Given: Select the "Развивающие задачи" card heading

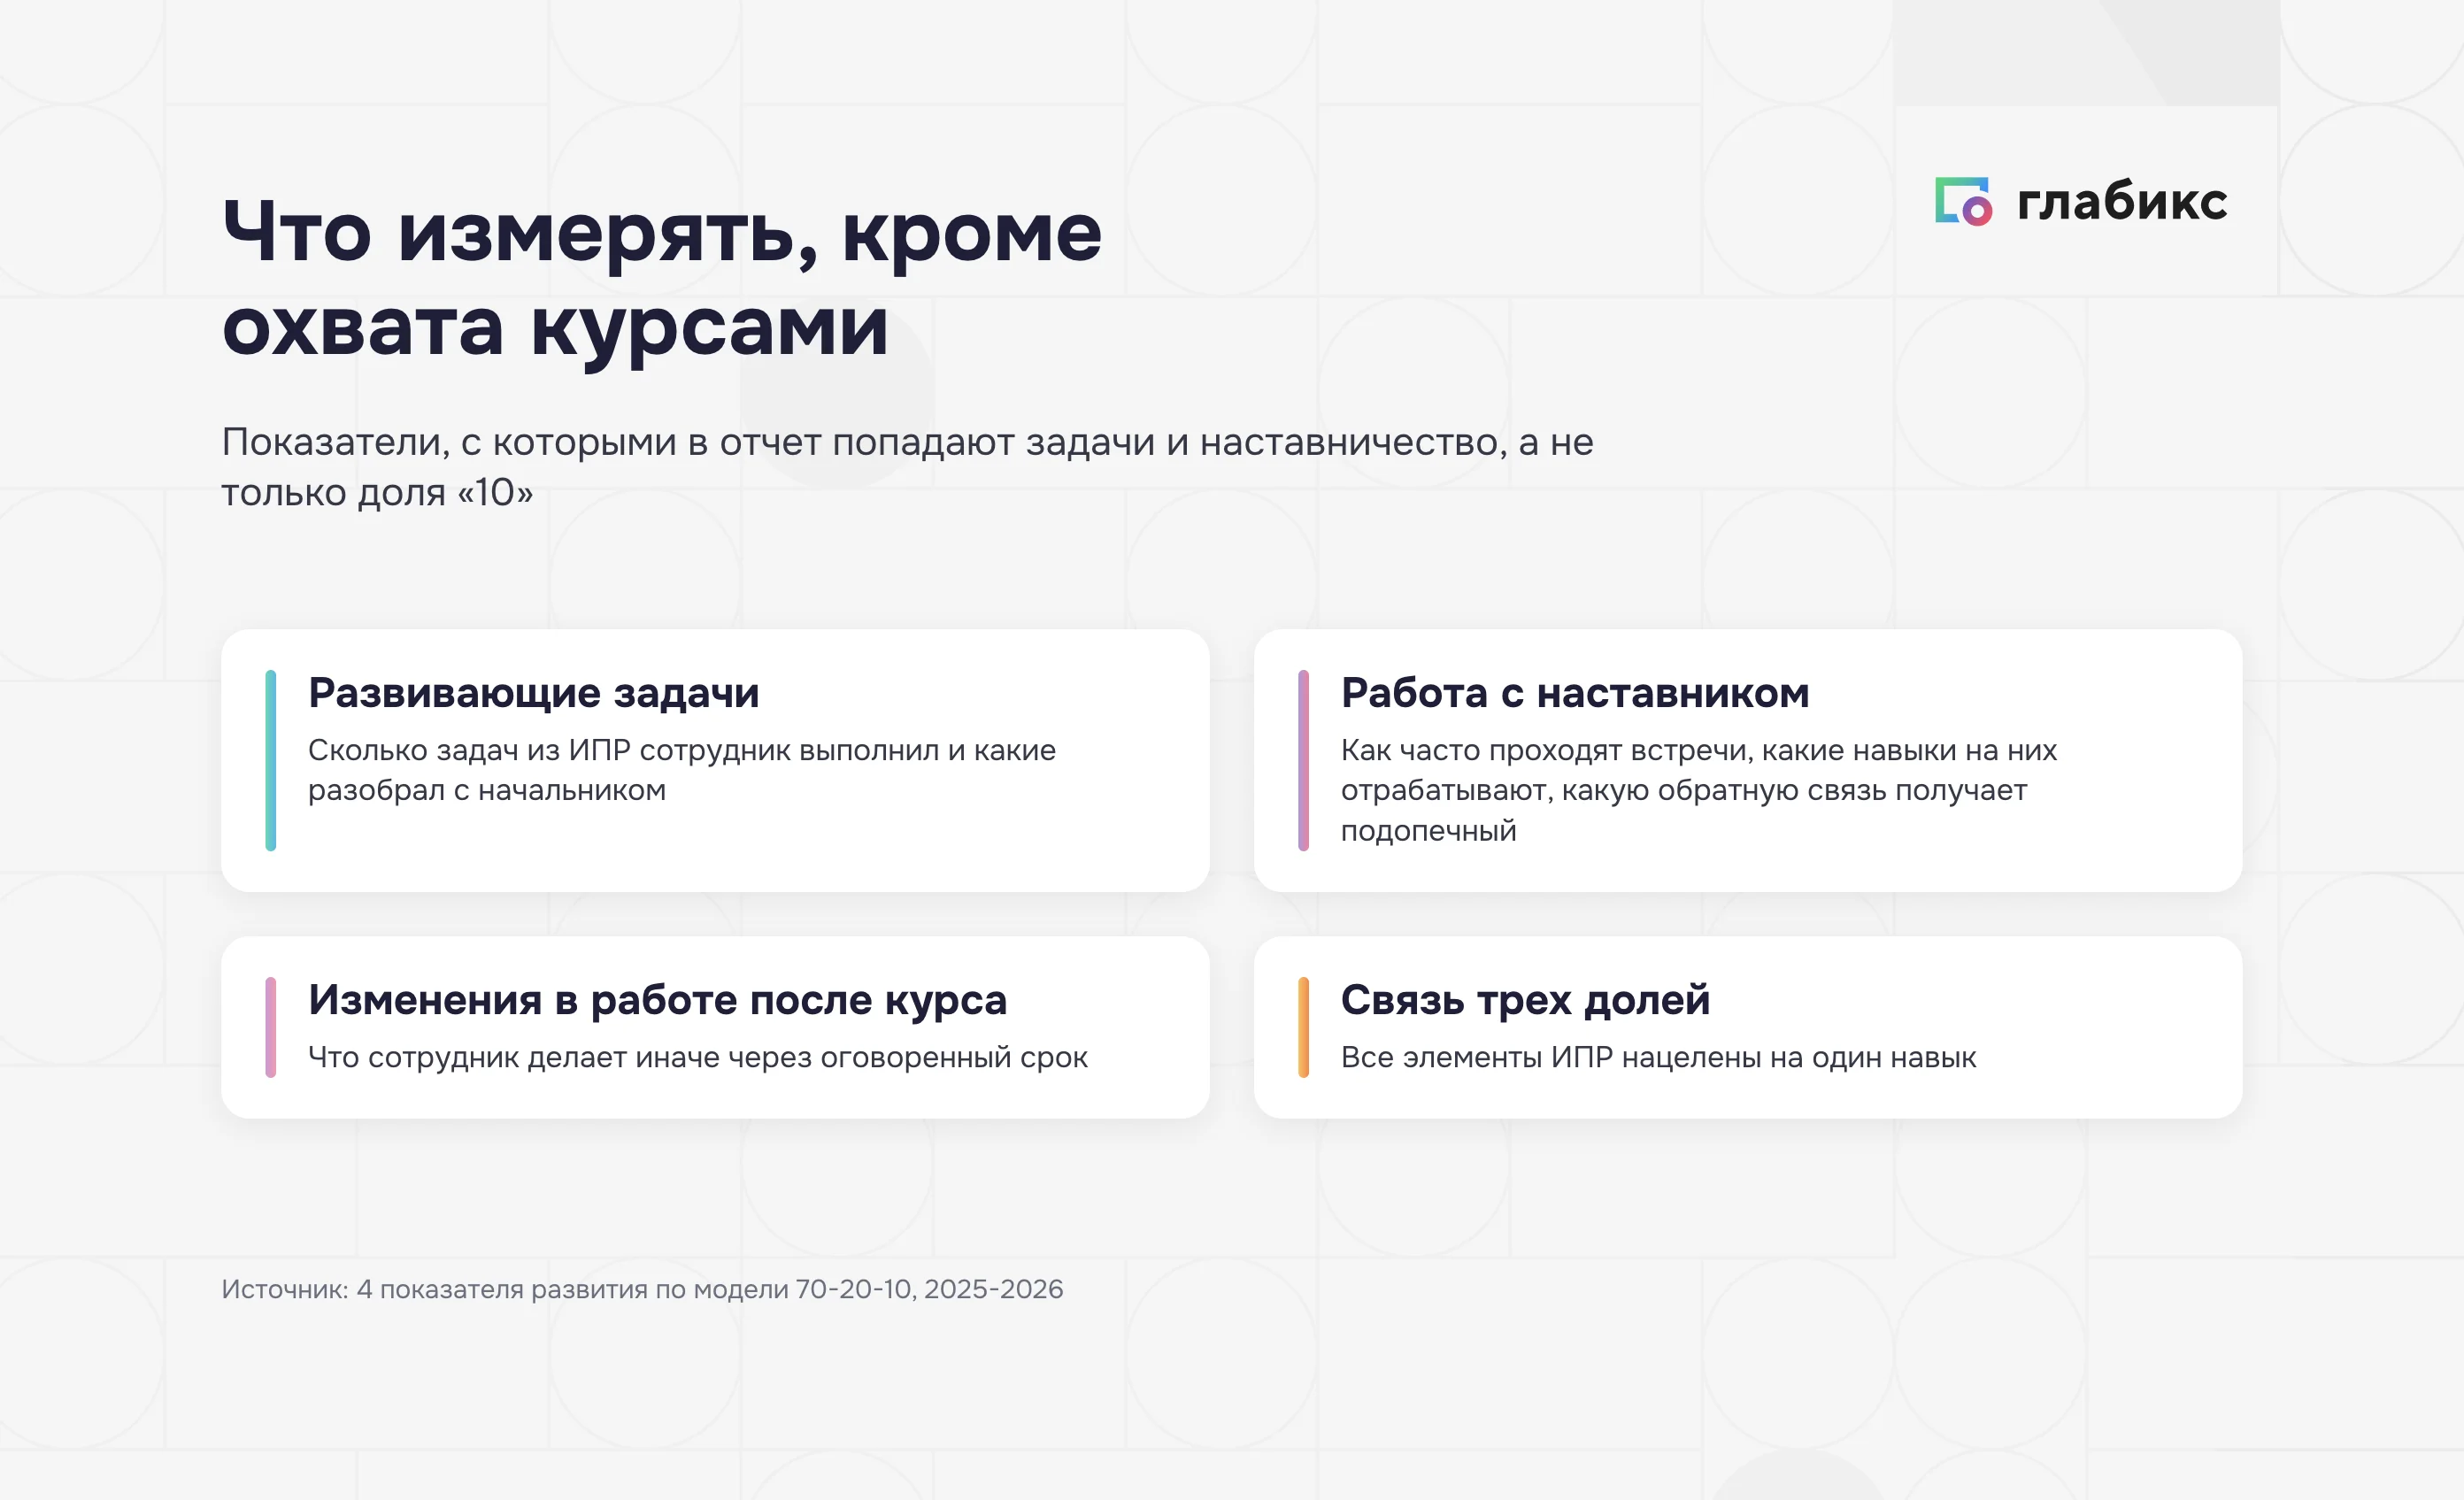Looking at the screenshot, I should [534, 693].
